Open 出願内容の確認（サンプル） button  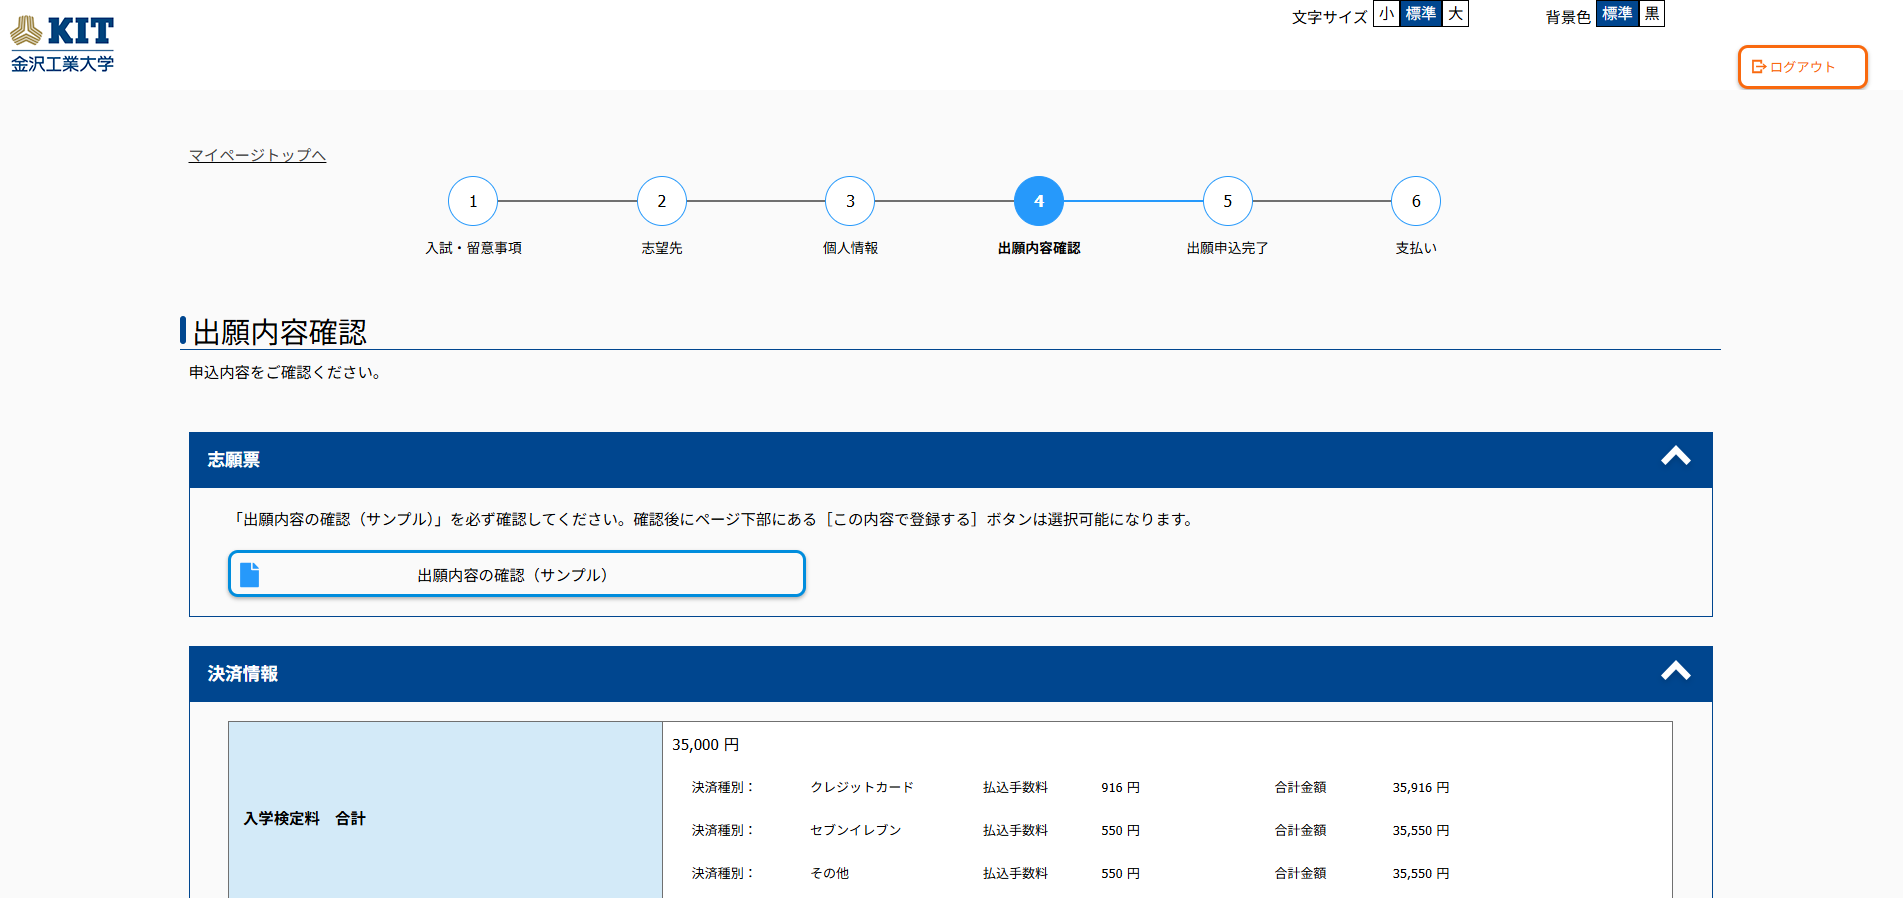point(516,574)
